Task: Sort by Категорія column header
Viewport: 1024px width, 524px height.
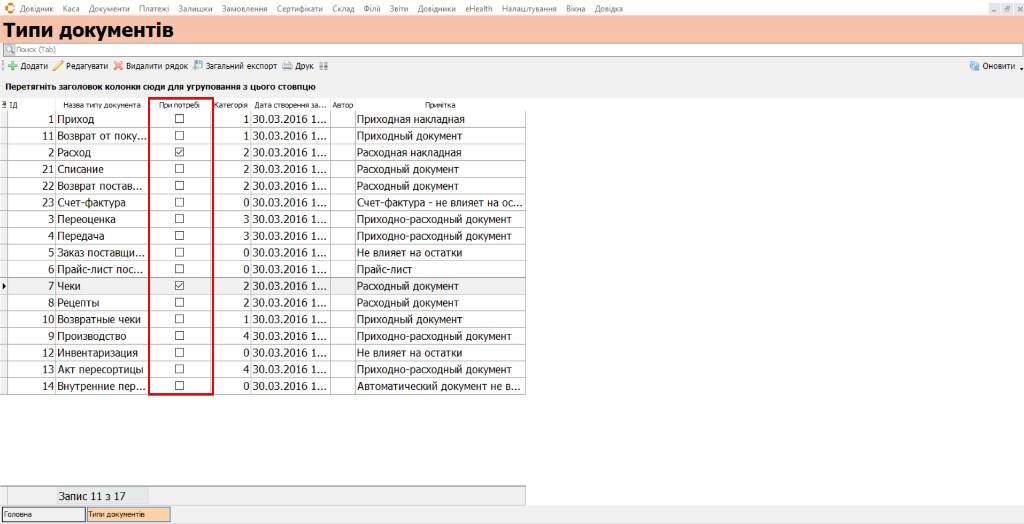Action: (231, 105)
